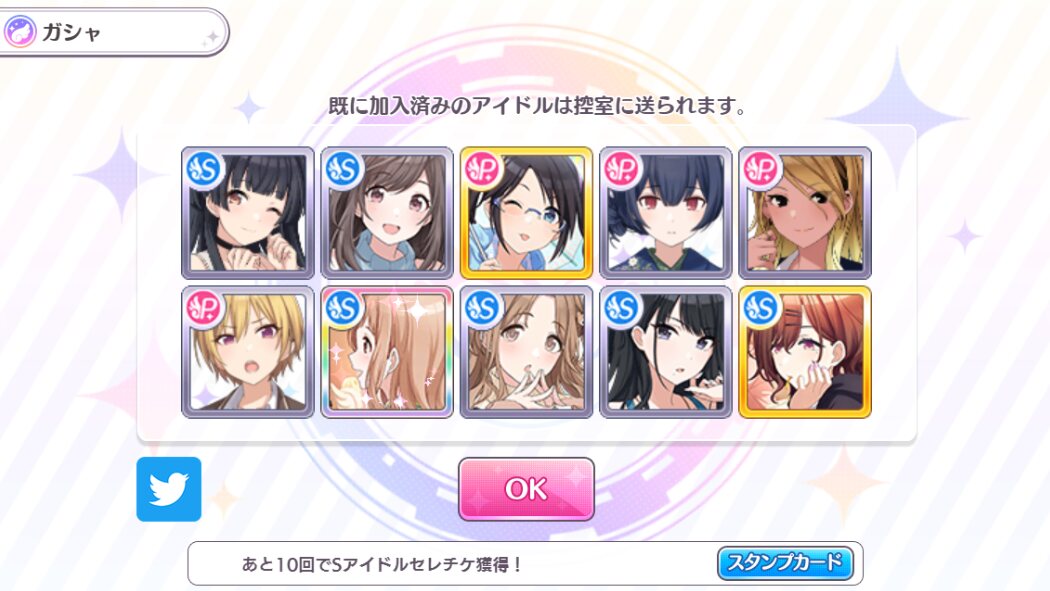Click the S badge on first idol card
Viewport: 1050px width, 591px height.
pos(204,170)
